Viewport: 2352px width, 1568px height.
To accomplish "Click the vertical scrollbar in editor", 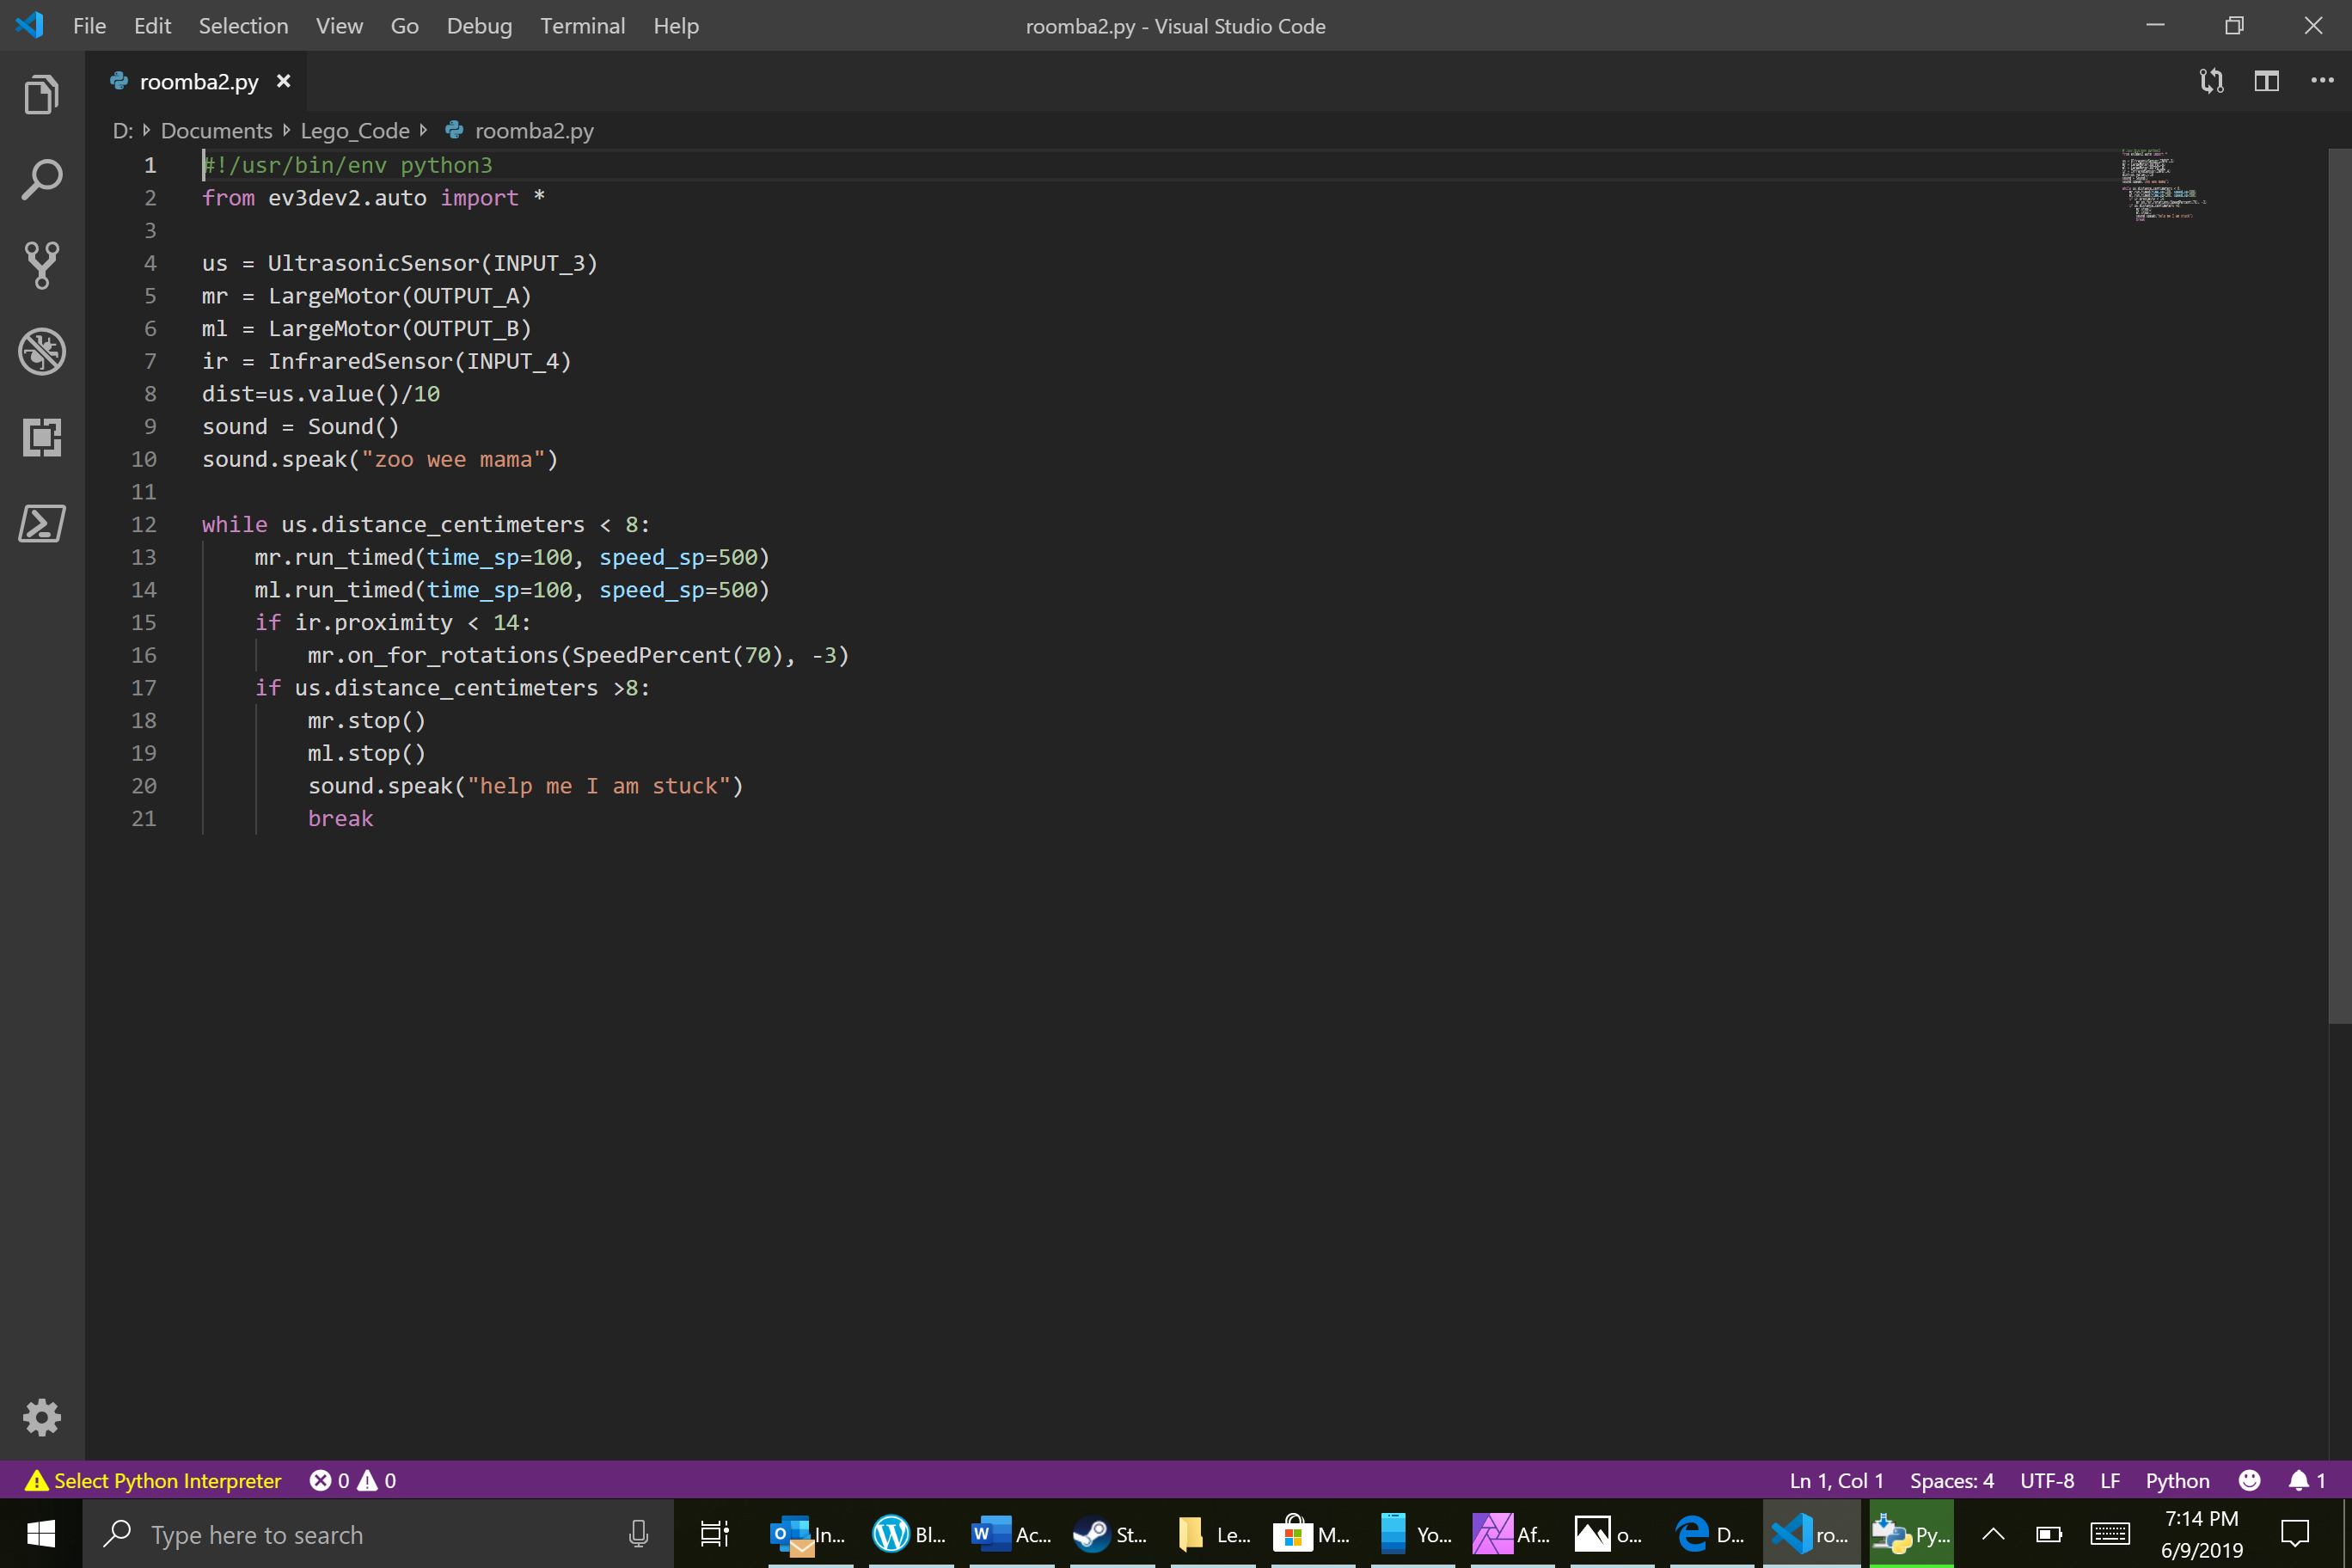I will 2339,585.
